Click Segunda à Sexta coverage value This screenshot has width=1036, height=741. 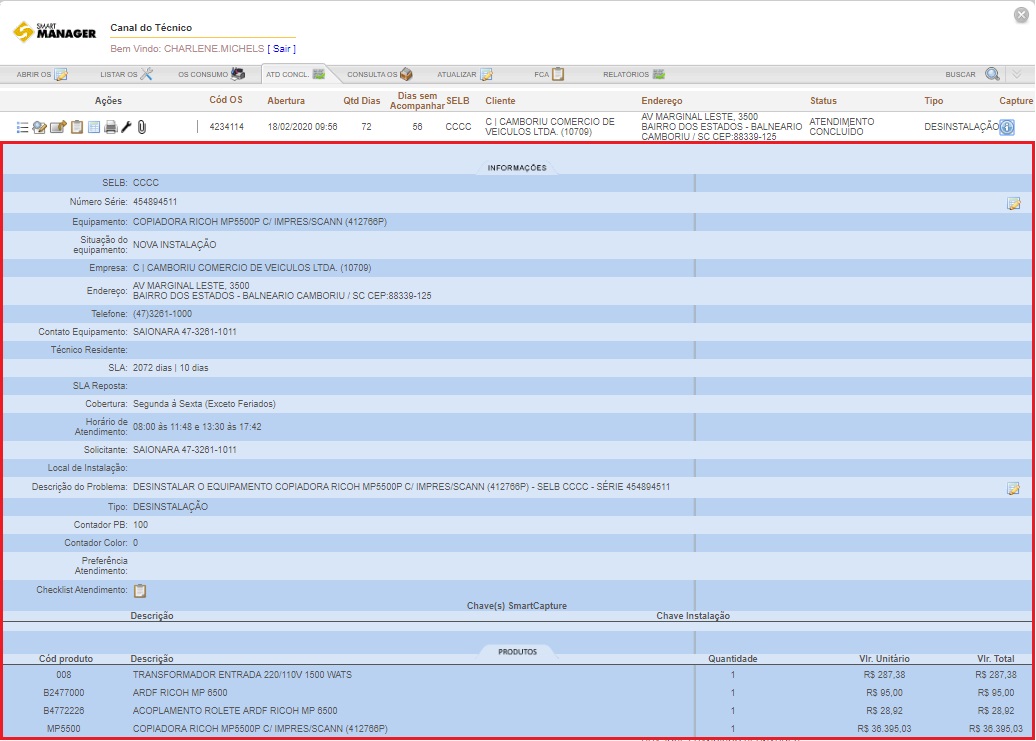point(204,404)
